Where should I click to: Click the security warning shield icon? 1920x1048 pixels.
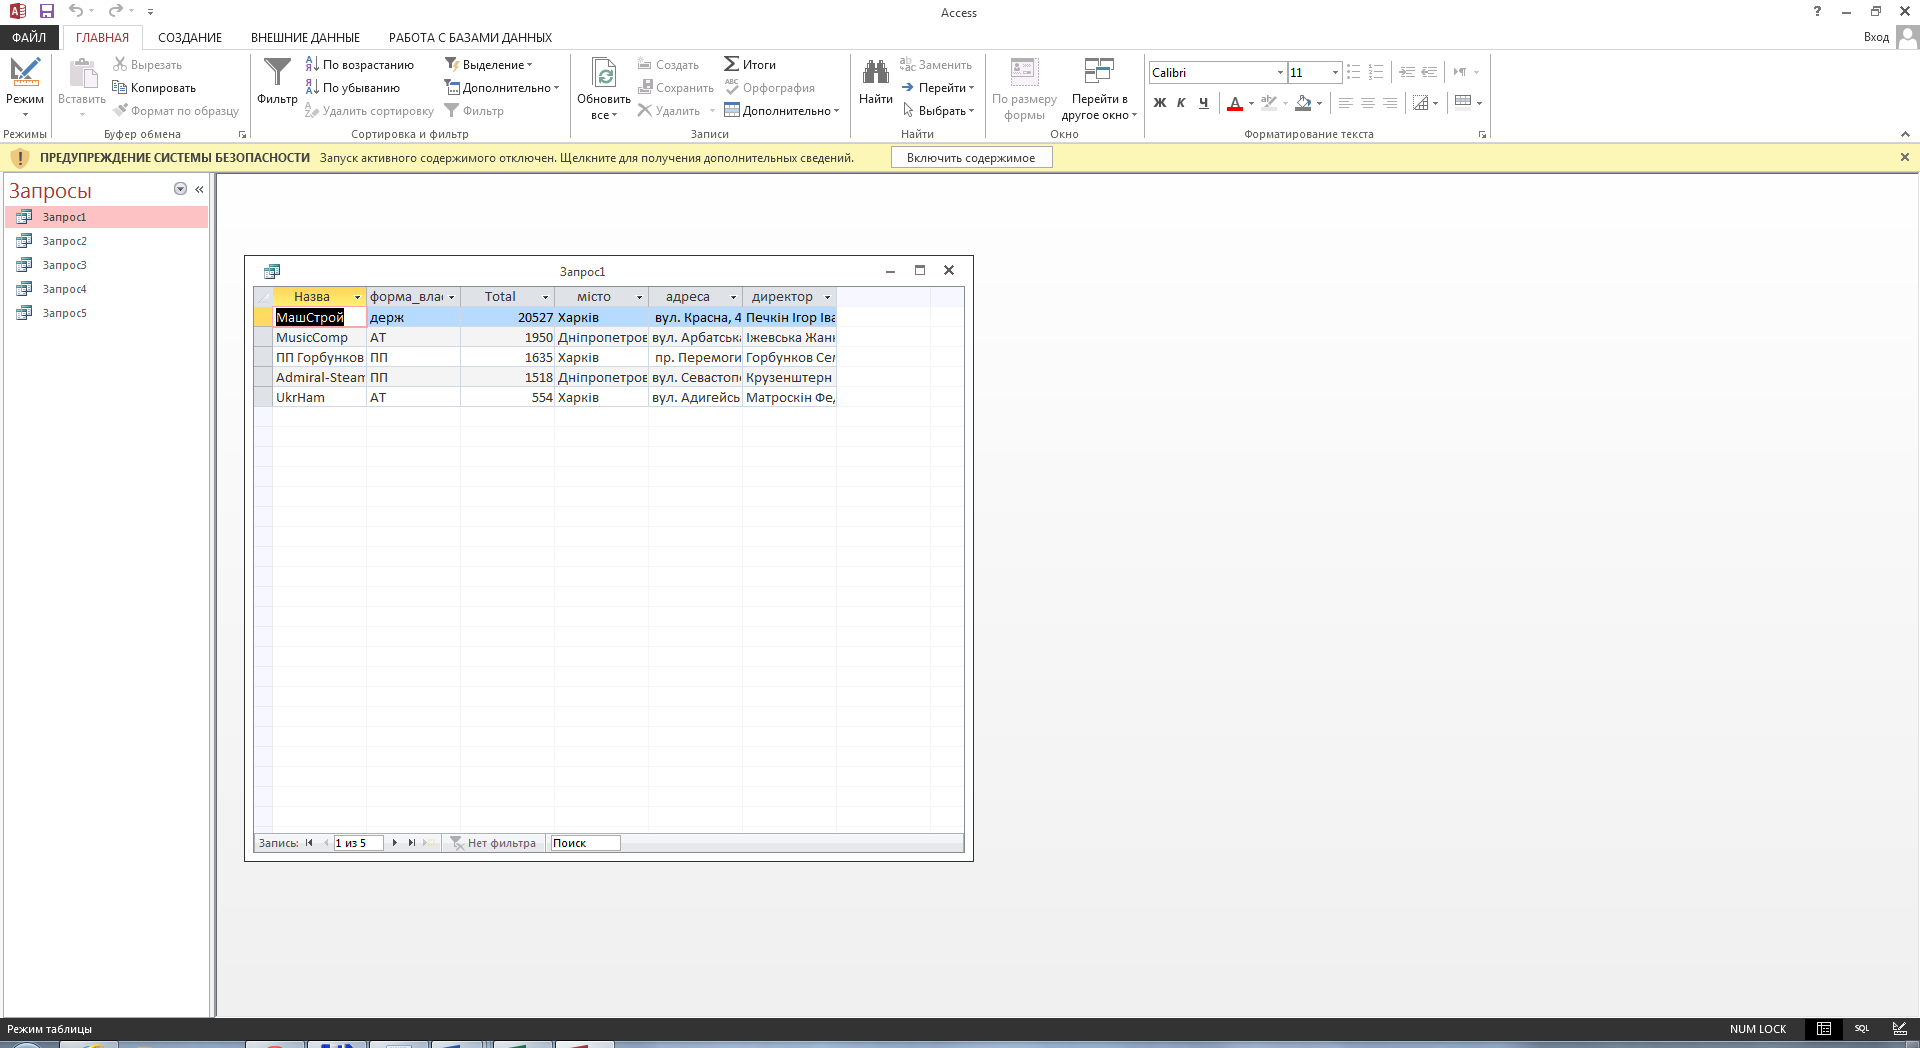pyautogui.click(x=19, y=157)
